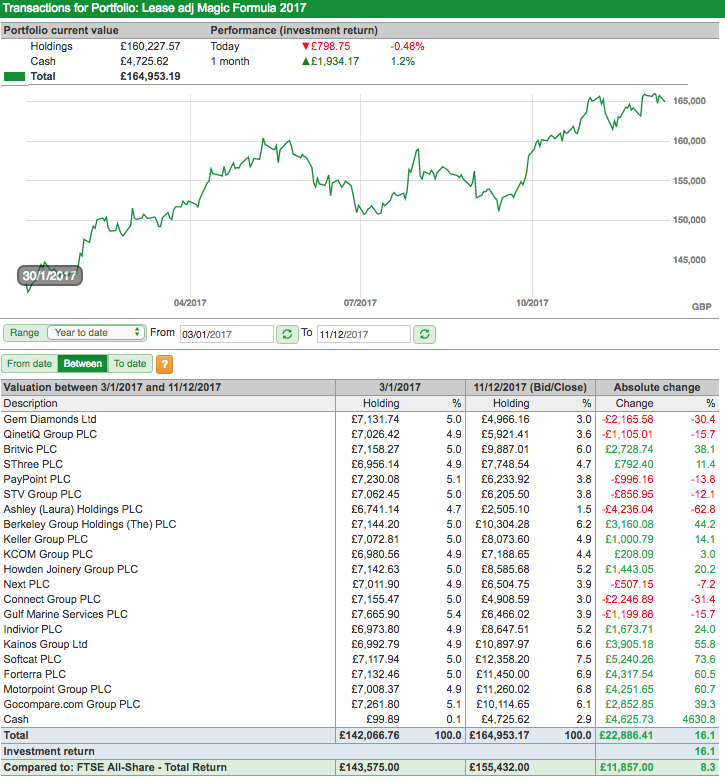Click 165,000 chart axis label
725x782 pixels.
(689, 101)
